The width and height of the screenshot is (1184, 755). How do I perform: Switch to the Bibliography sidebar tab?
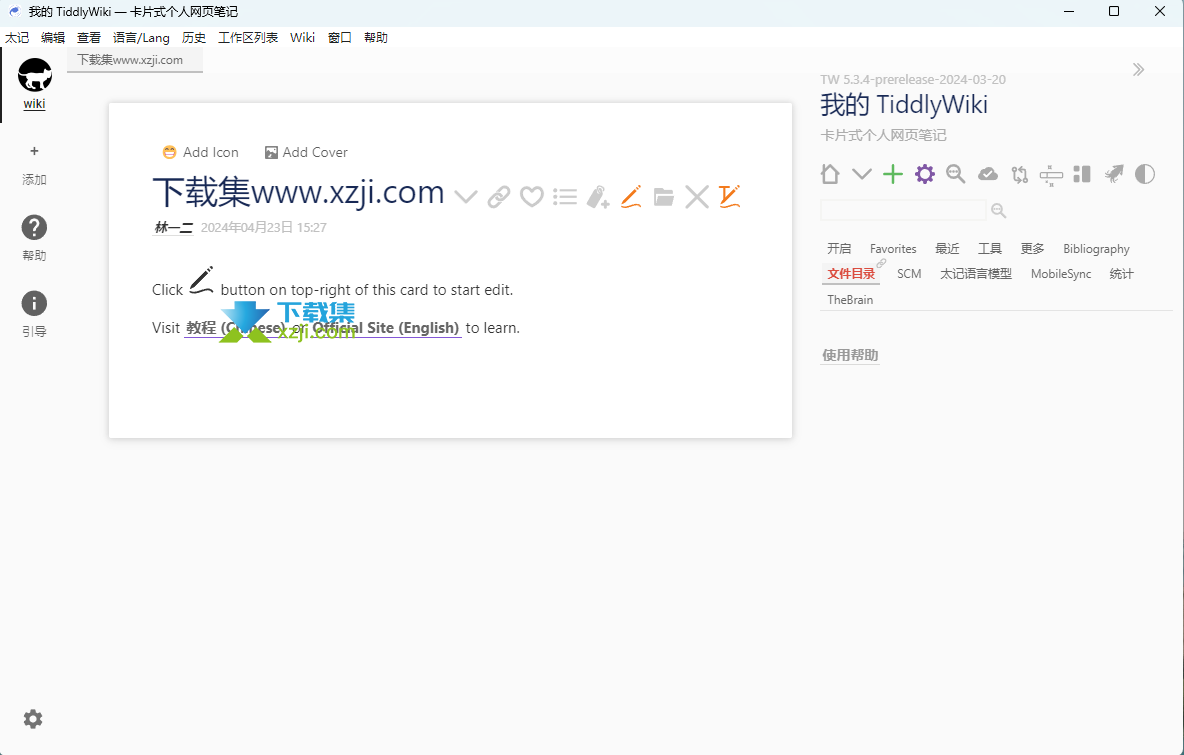tap(1096, 249)
